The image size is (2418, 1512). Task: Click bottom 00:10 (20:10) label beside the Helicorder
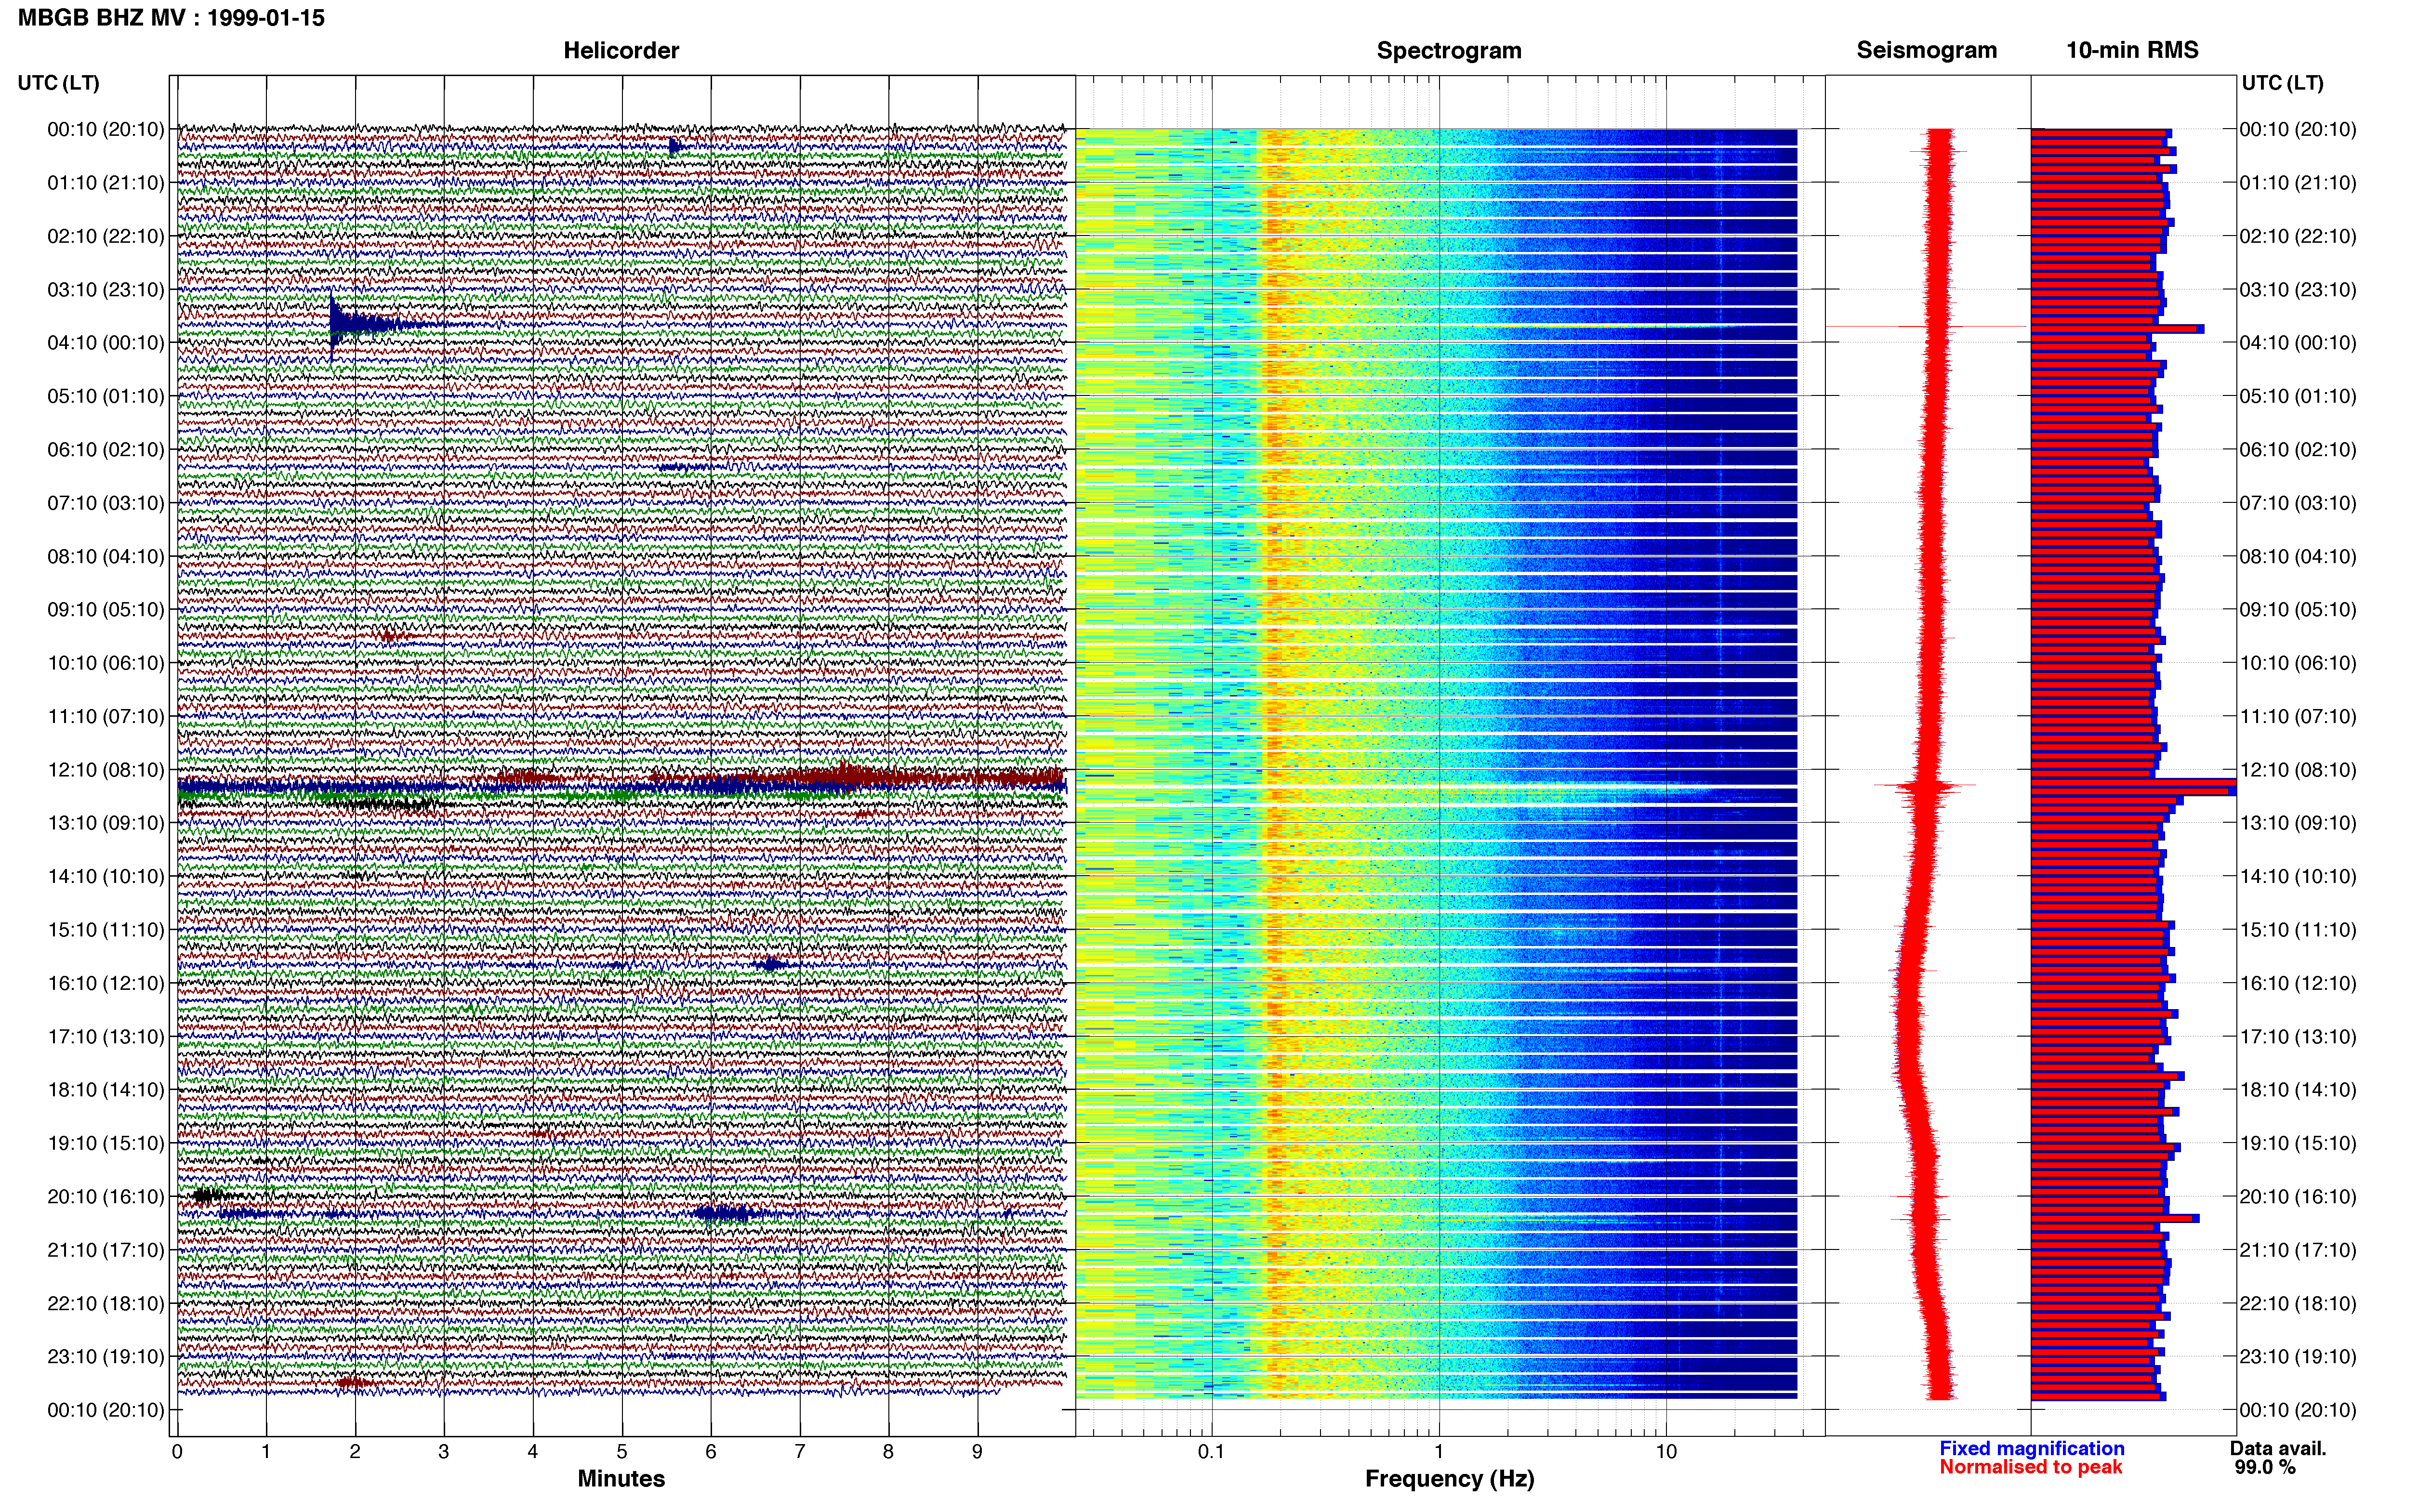click(106, 1410)
